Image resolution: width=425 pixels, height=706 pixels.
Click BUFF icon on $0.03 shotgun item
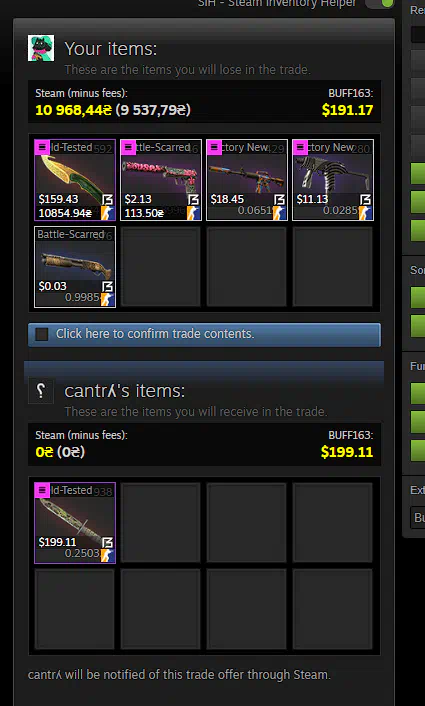[107, 287]
